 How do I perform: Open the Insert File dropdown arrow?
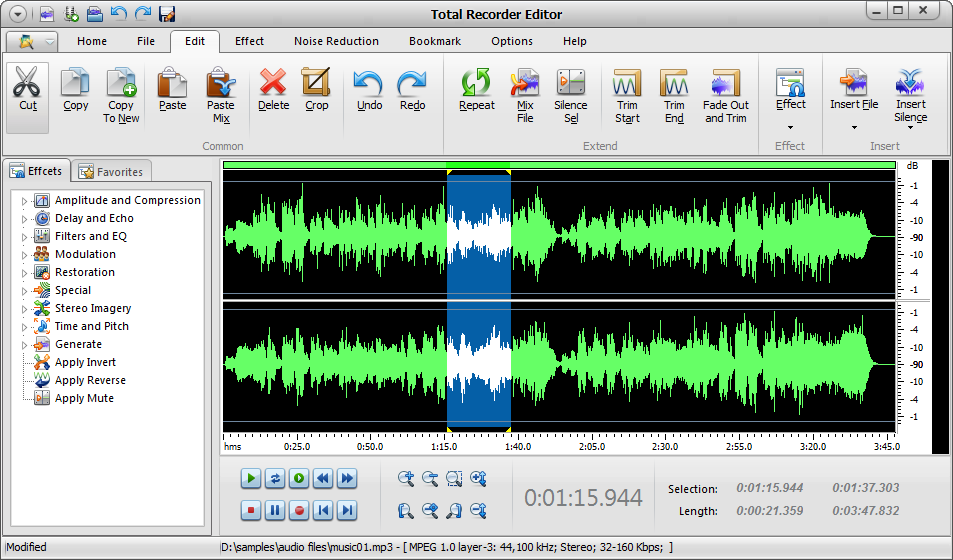854,128
